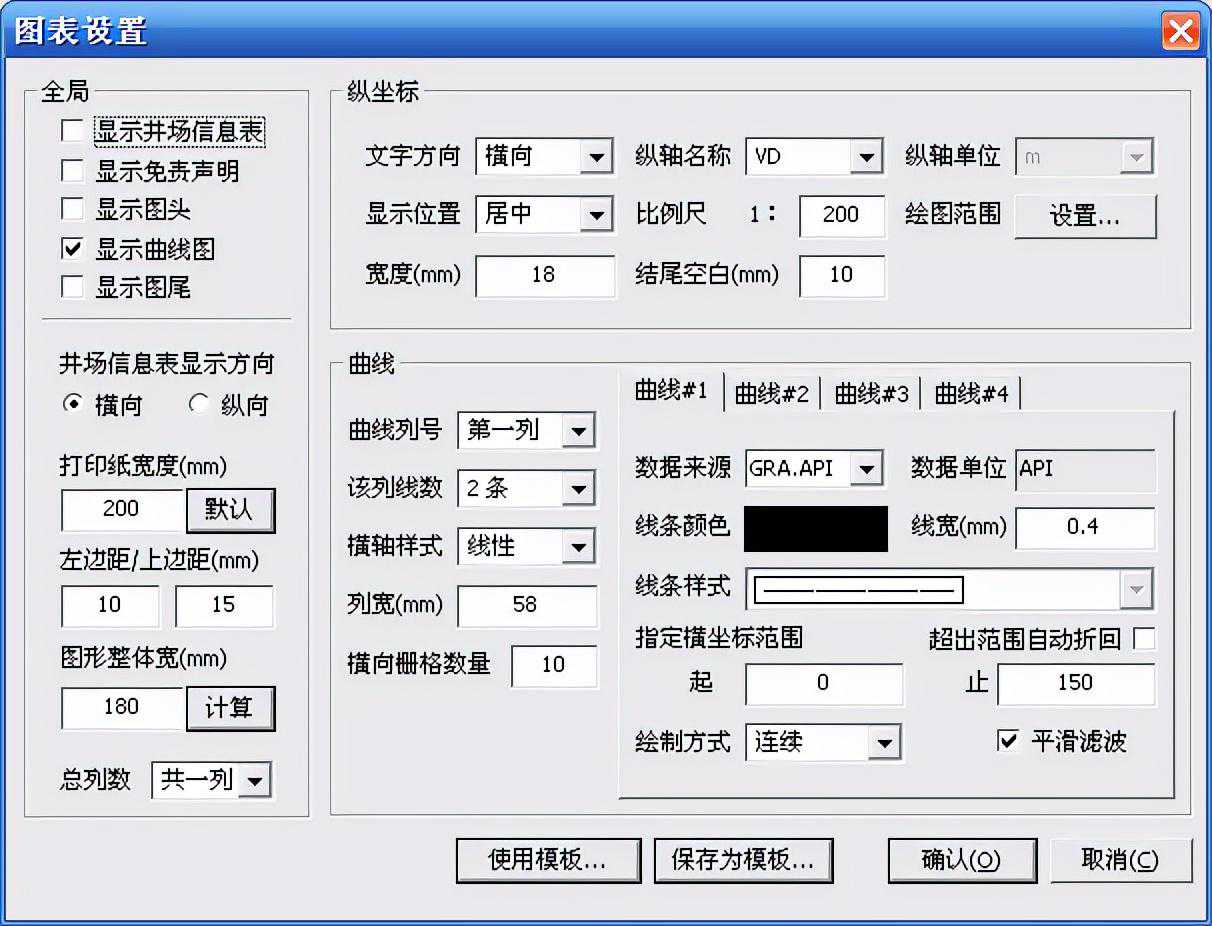
Task: Click the 比例尺 input field showing 200
Action: tap(842, 215)
